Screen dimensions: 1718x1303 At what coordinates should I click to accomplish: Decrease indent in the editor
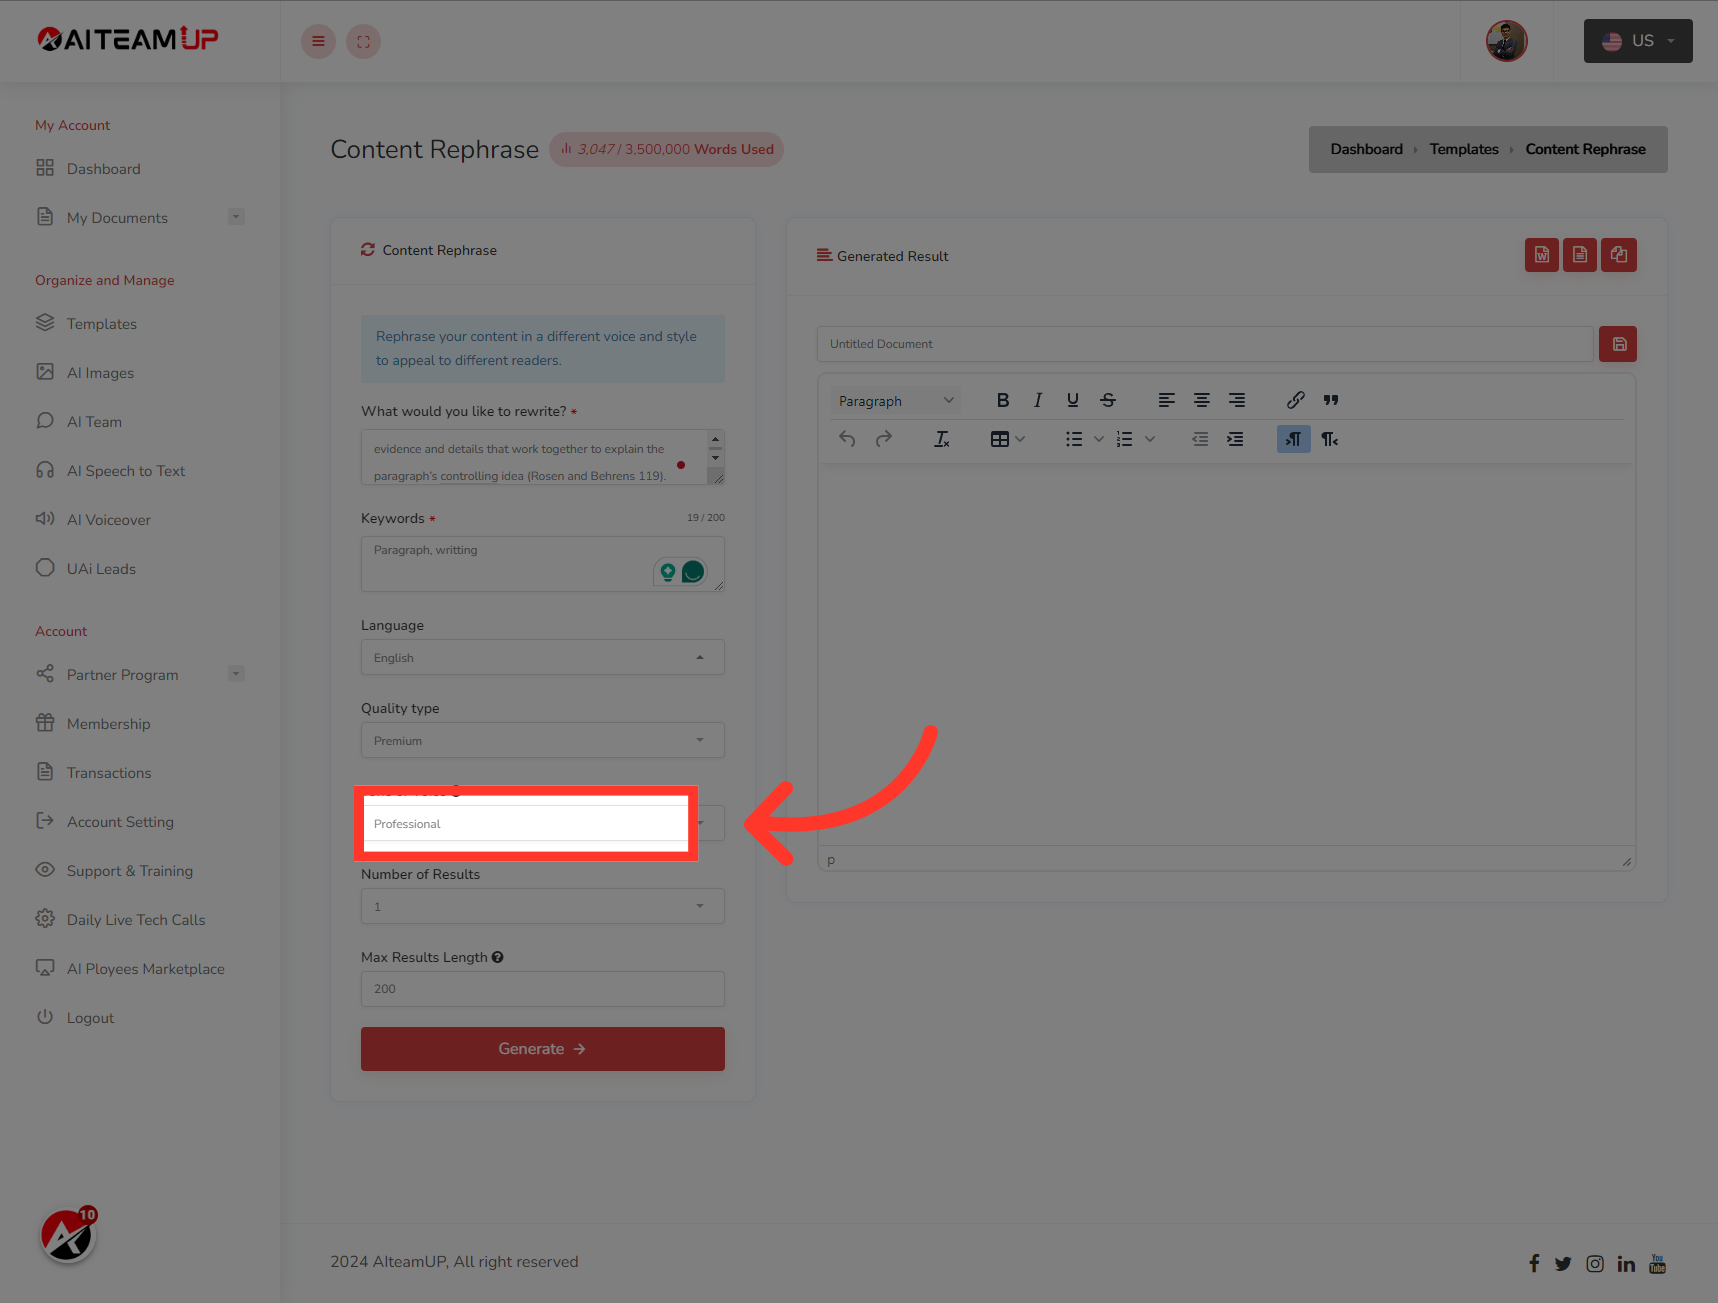[x=1201, y=439]
